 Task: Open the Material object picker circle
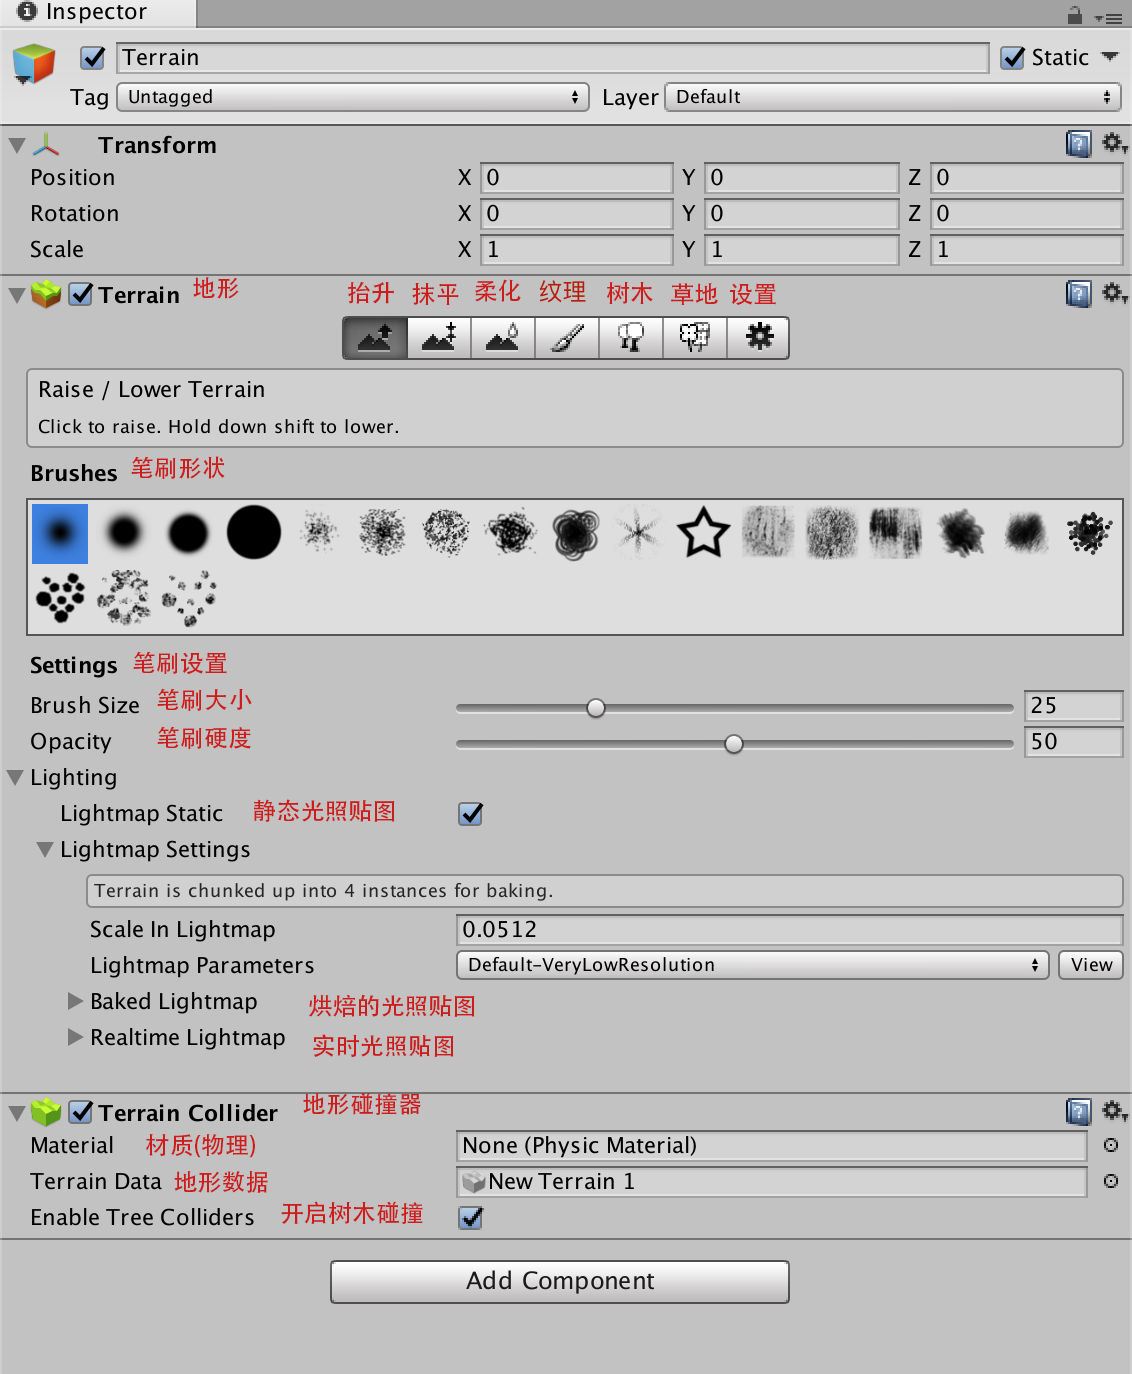click(x=1111, y=1146)
